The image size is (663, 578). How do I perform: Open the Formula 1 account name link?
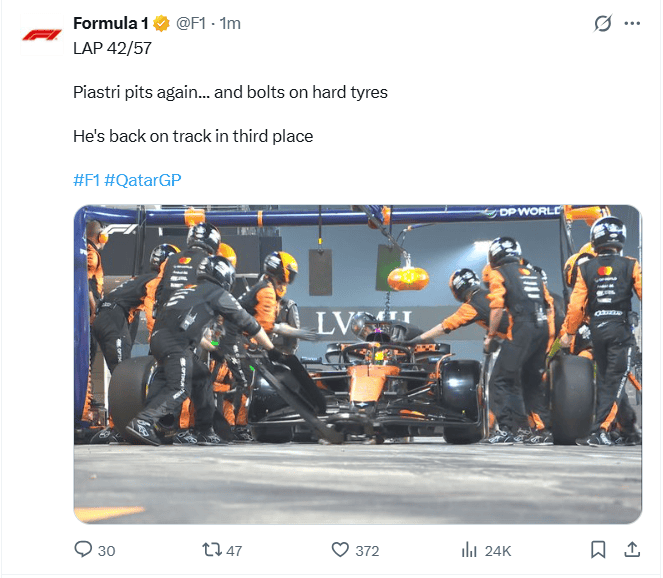tap(110, 23)
